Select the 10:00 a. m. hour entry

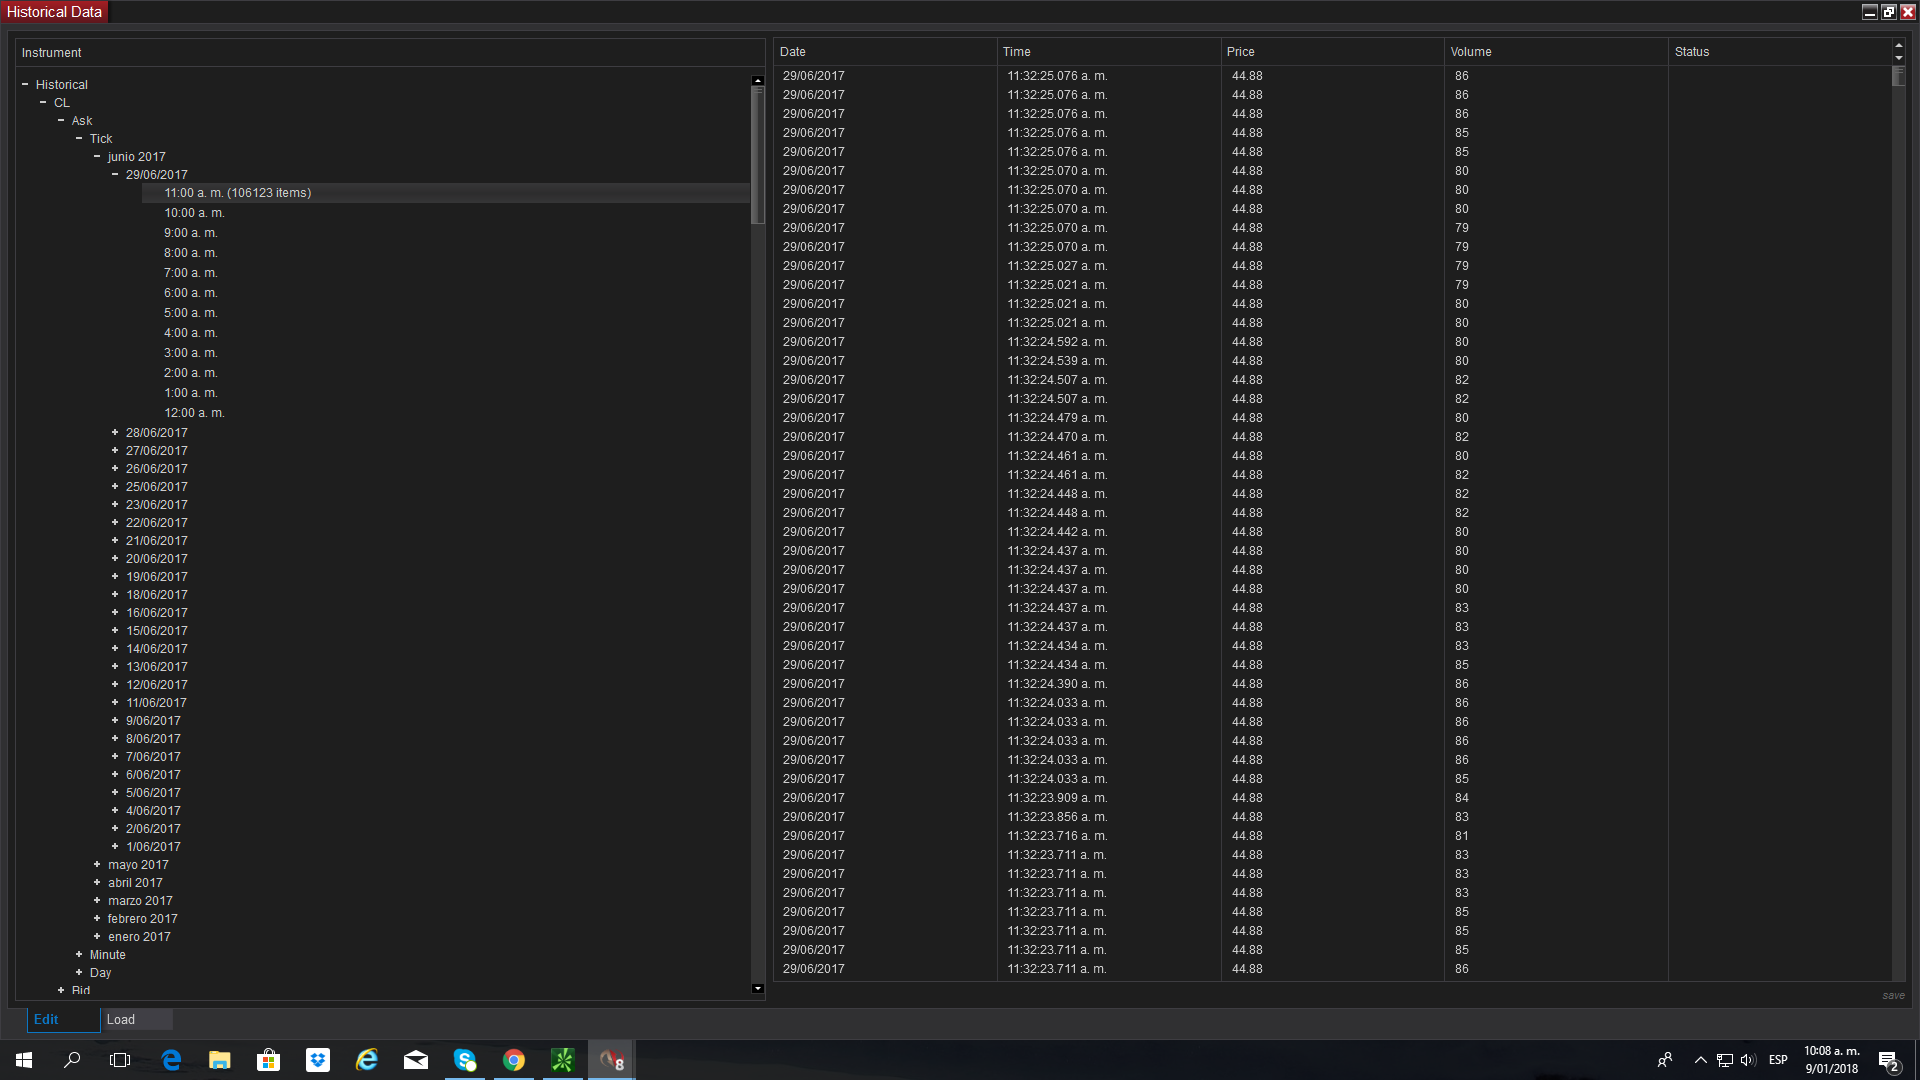[x=194, y=213]
